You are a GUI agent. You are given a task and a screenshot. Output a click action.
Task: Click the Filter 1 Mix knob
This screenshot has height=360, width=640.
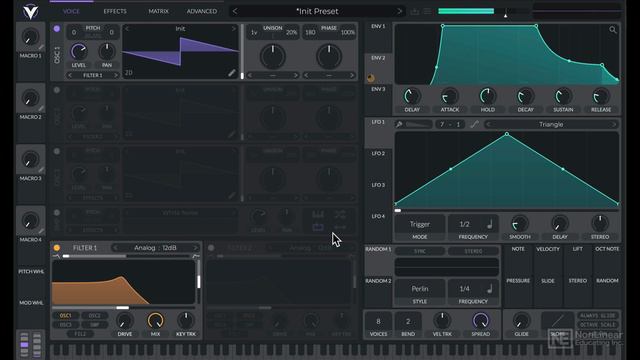click(155, 321)
